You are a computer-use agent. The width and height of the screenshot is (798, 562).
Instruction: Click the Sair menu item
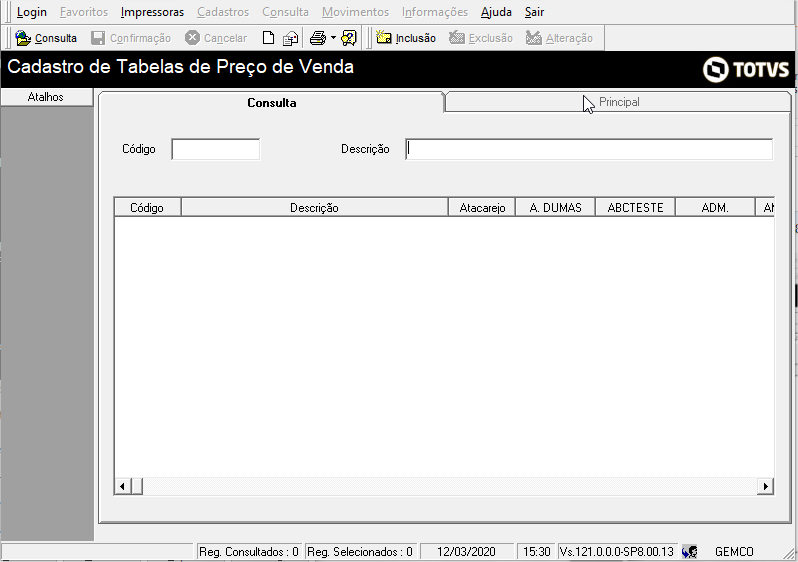tap(534, 12)
